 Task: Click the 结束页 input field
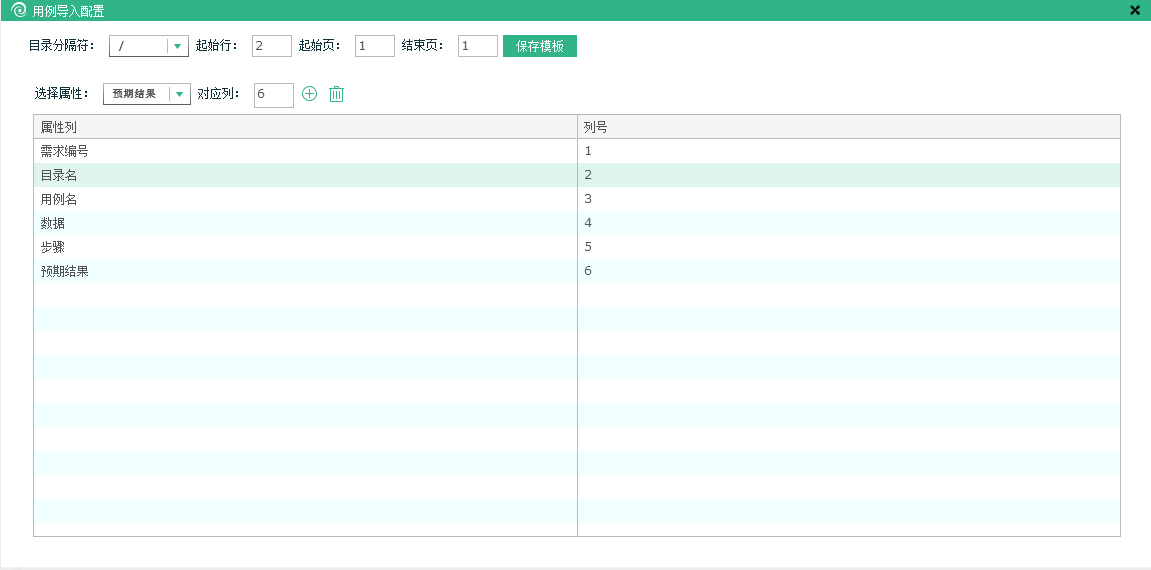[478, 46]
